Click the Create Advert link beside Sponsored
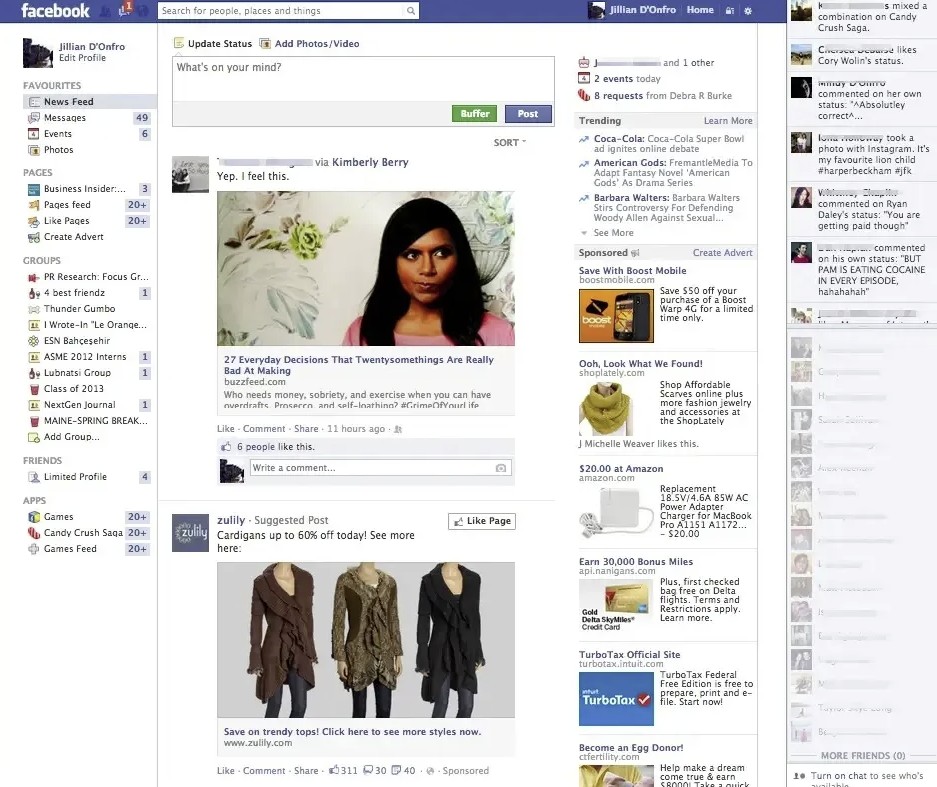The height and width of the screenshot is (787, 937). pyautogui.click(x=722, y=253)
